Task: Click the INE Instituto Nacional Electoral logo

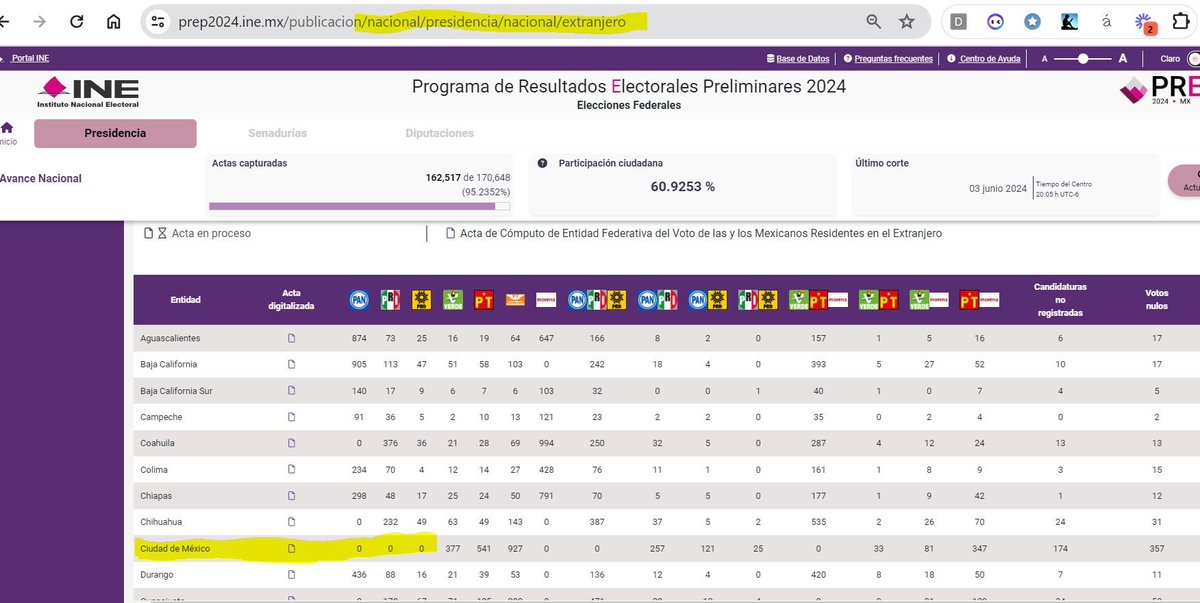Action: tap(88, 93)
